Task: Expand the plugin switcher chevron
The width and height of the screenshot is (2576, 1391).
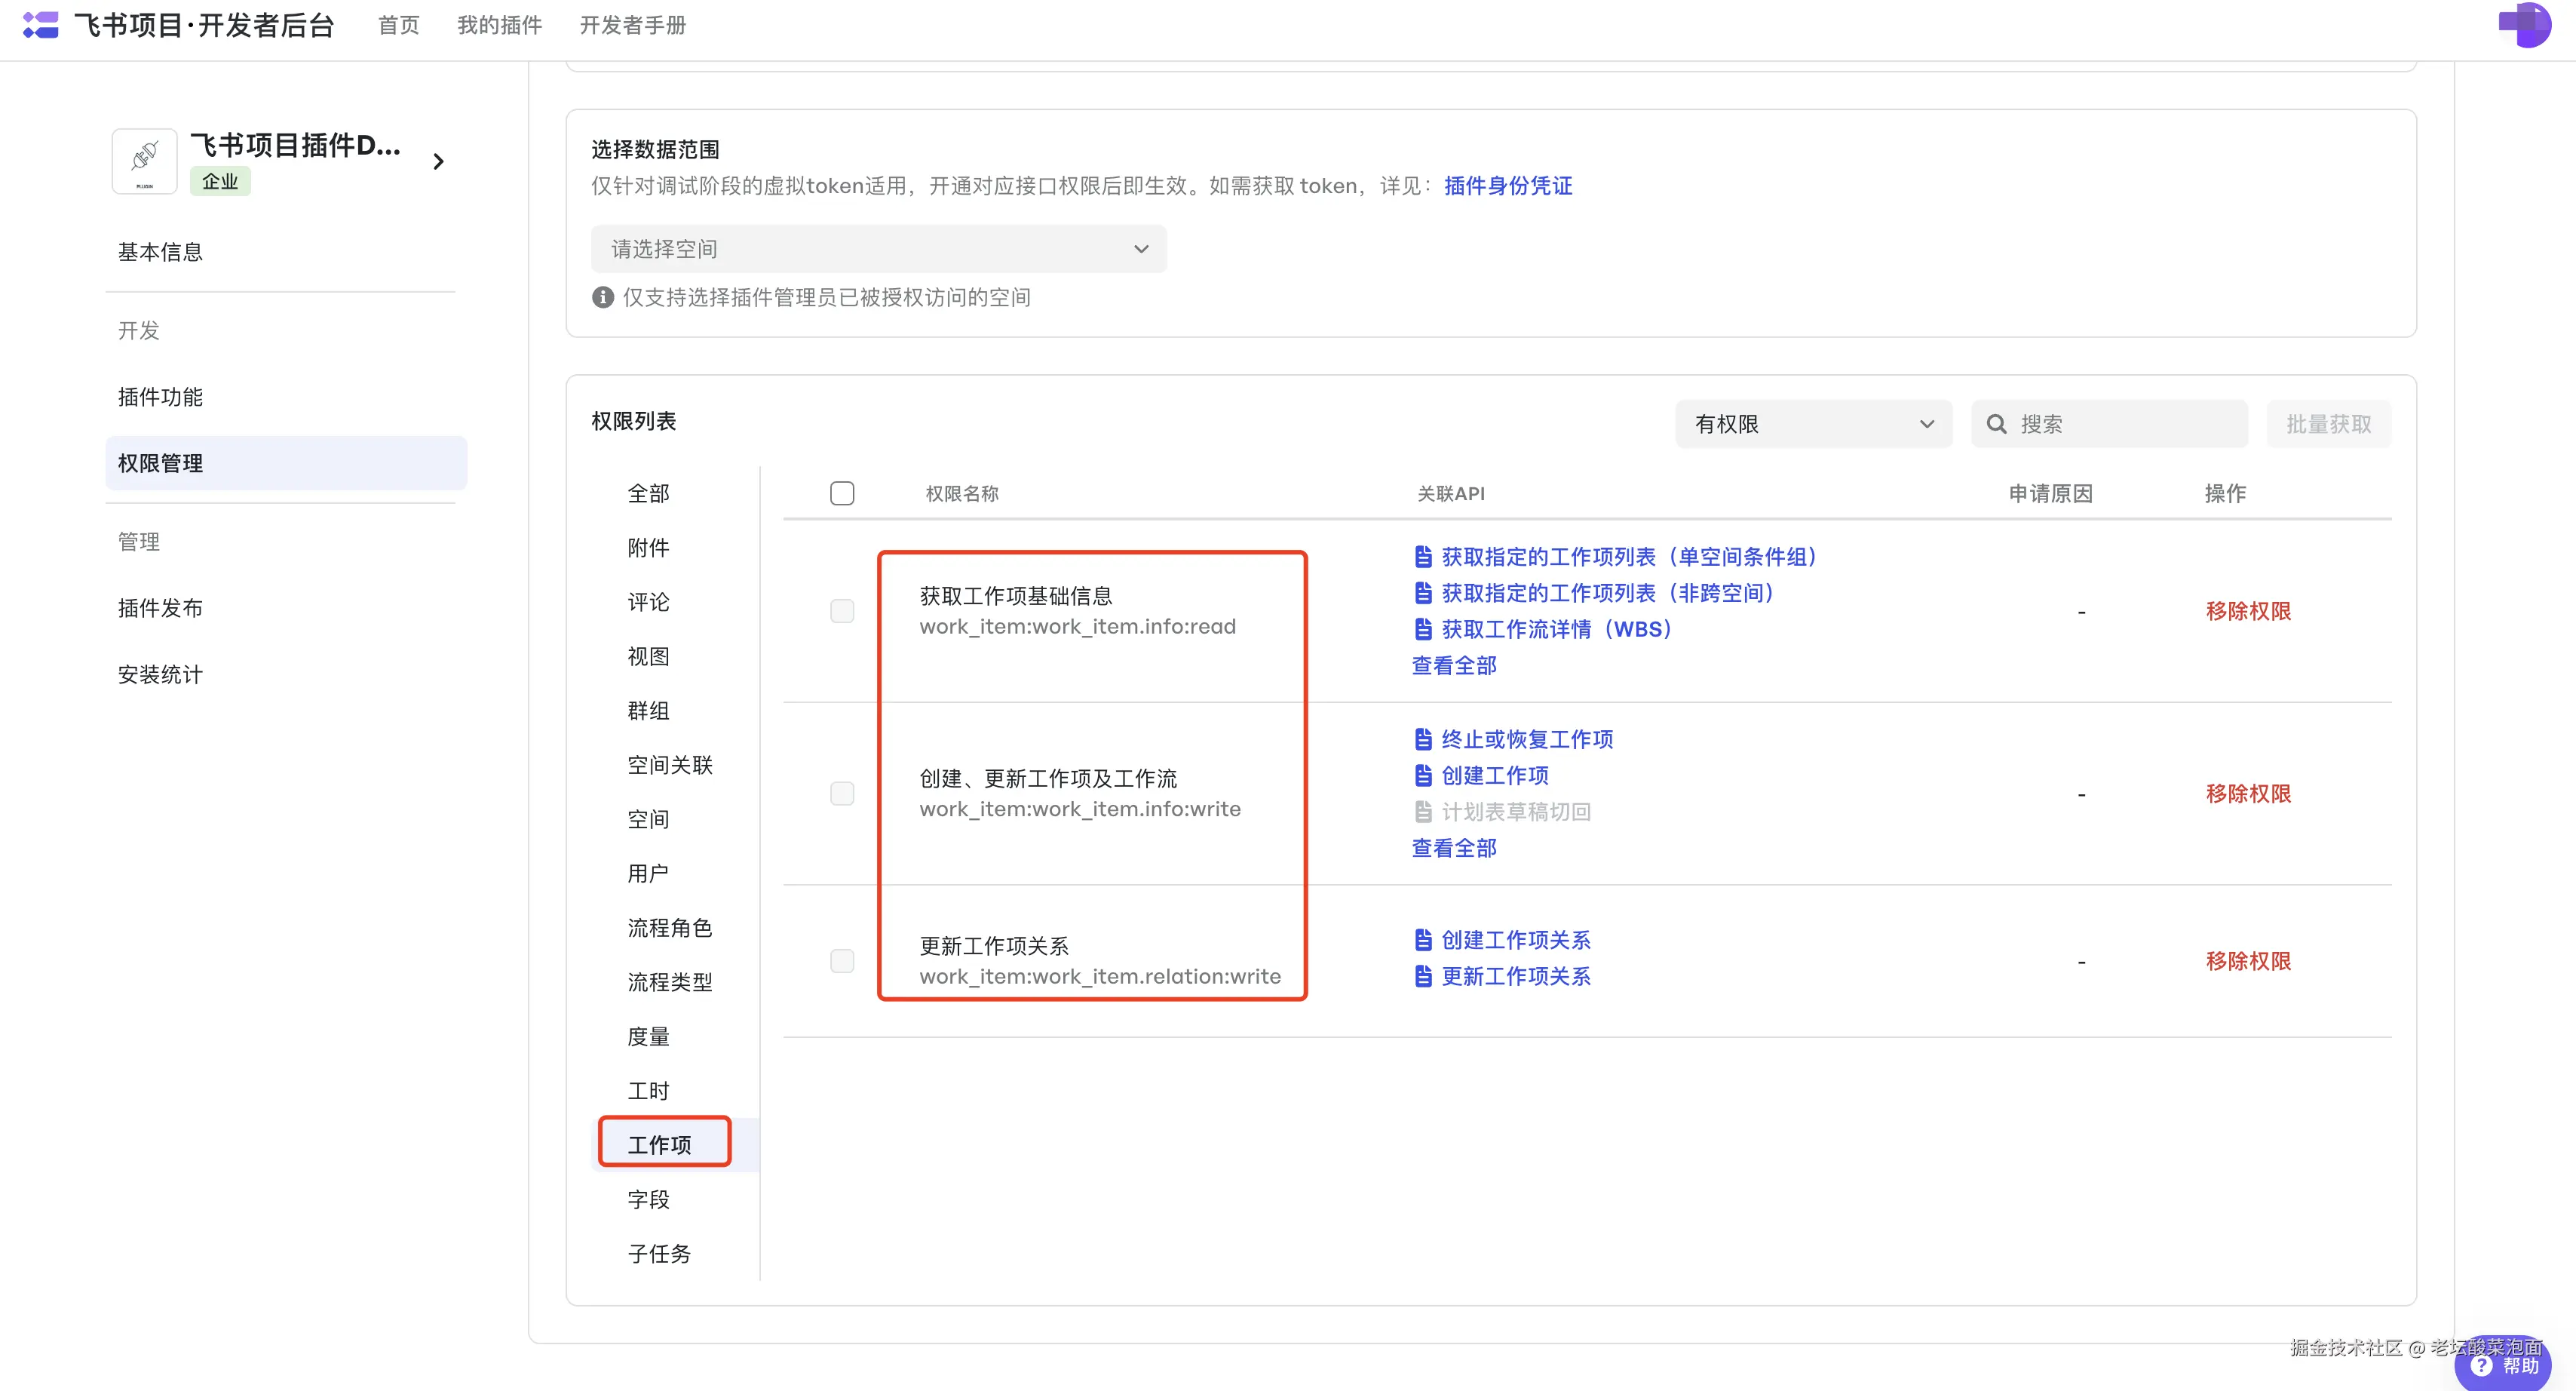Action: coord(438,161)
